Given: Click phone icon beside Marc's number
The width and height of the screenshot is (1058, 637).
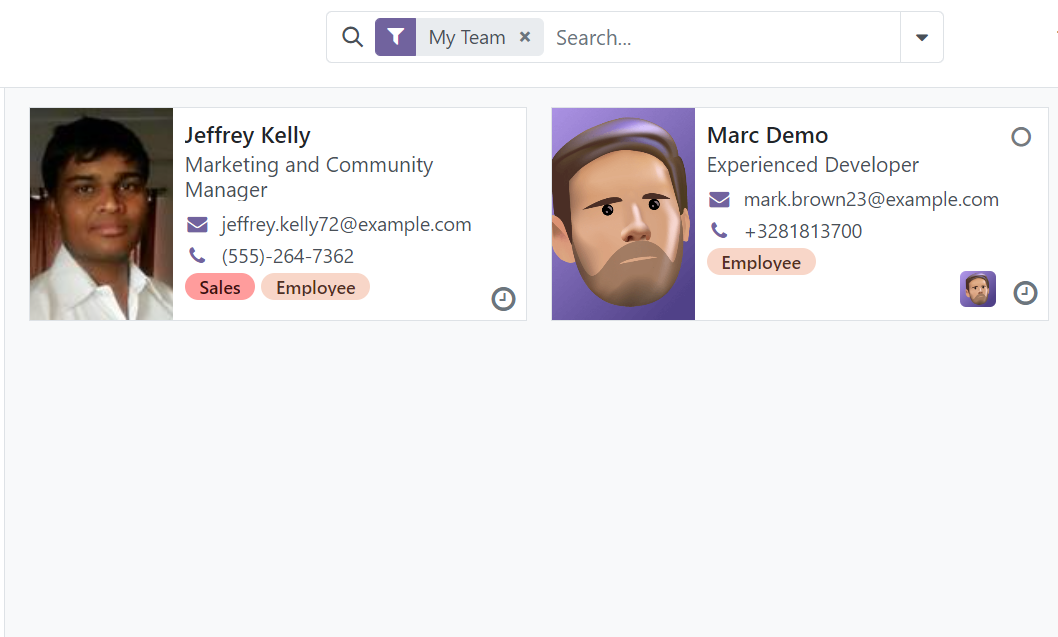Looking at the screenshot, I should click(x=719, y=231).
